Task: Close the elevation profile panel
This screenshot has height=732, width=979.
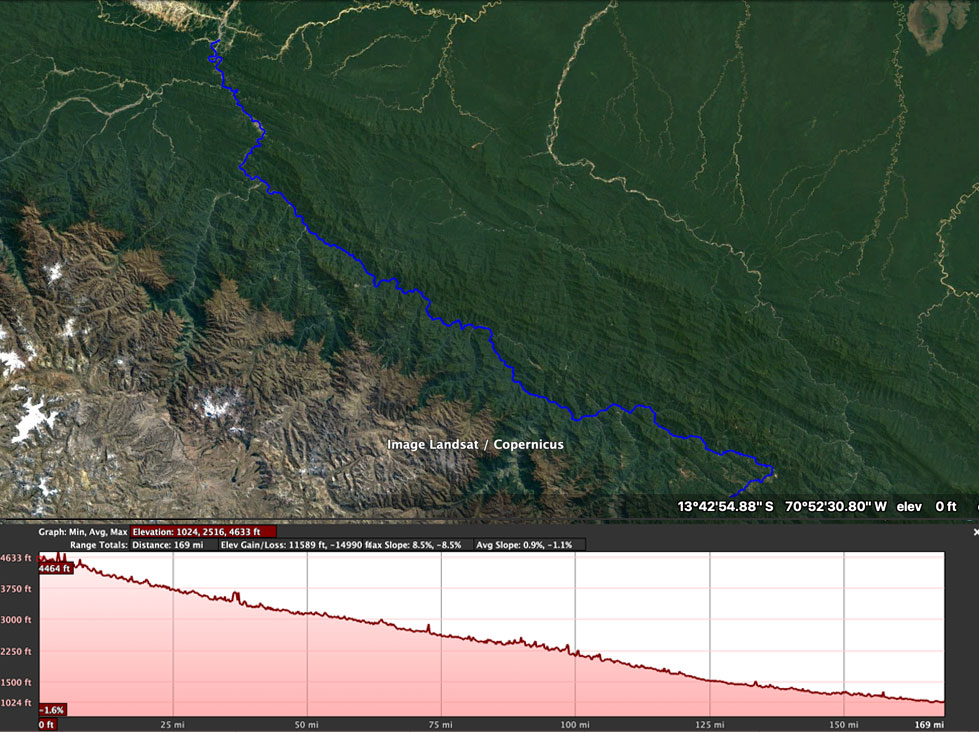Action: click(975, 533)
